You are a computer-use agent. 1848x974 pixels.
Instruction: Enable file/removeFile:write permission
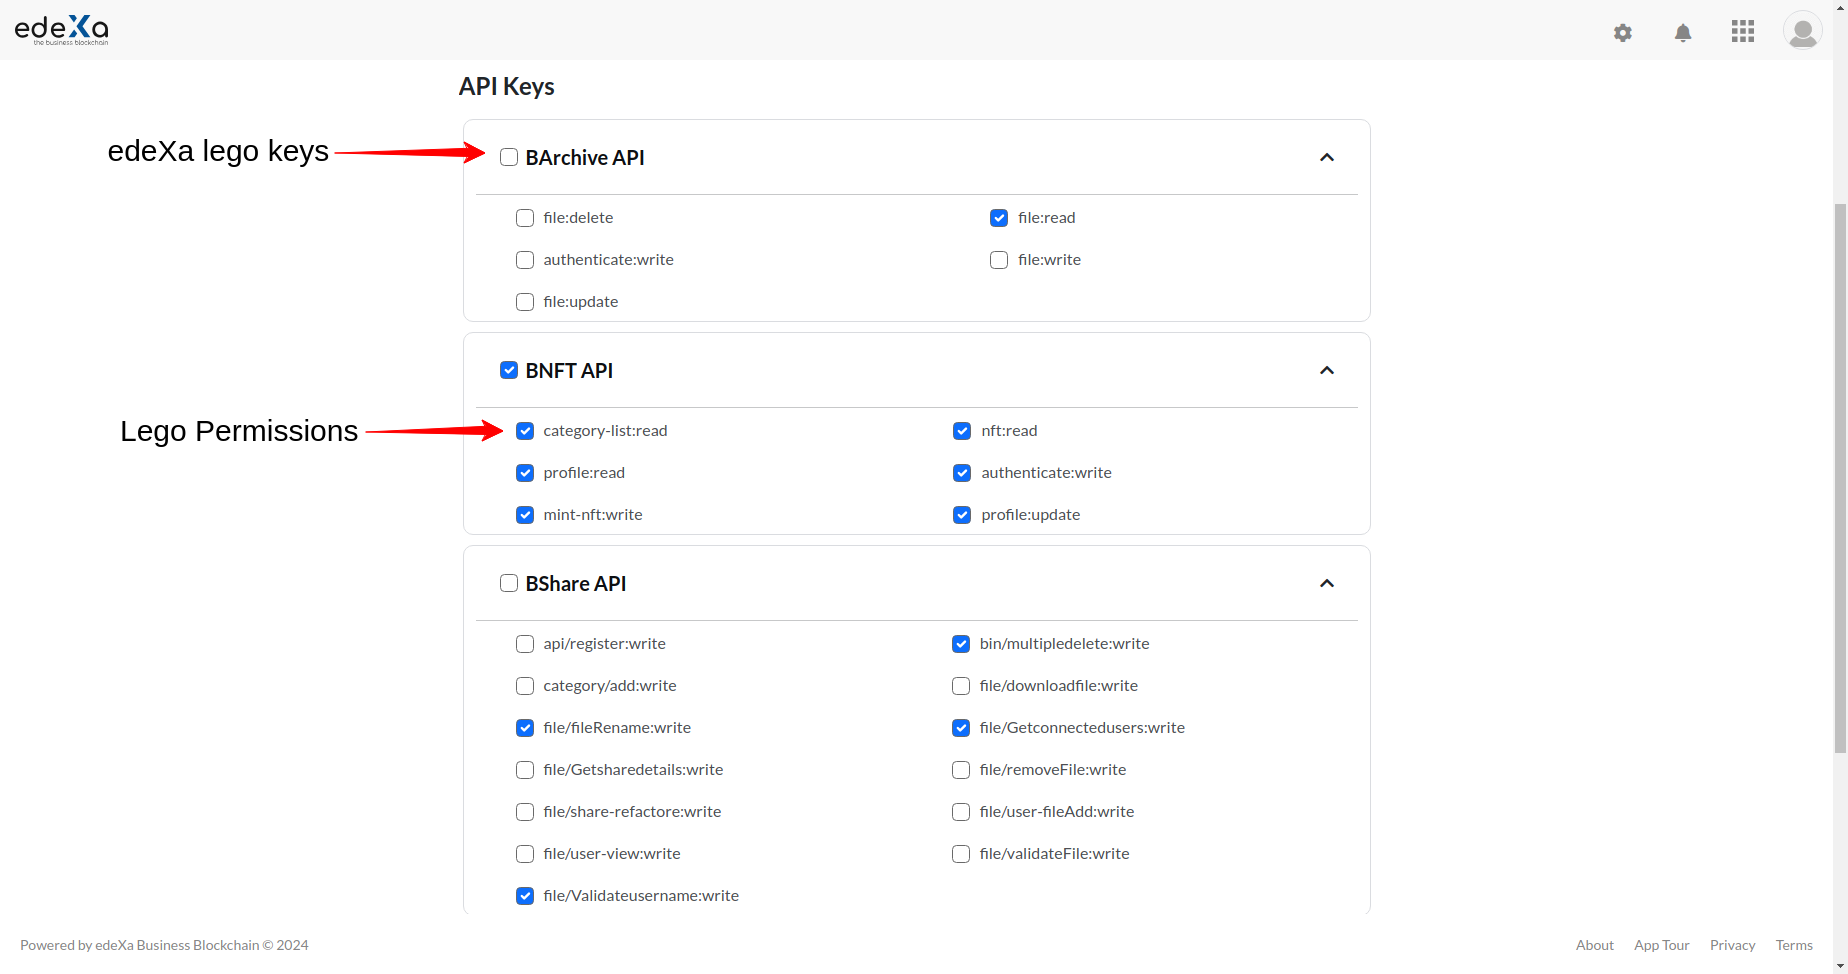[x=961, y=770]
